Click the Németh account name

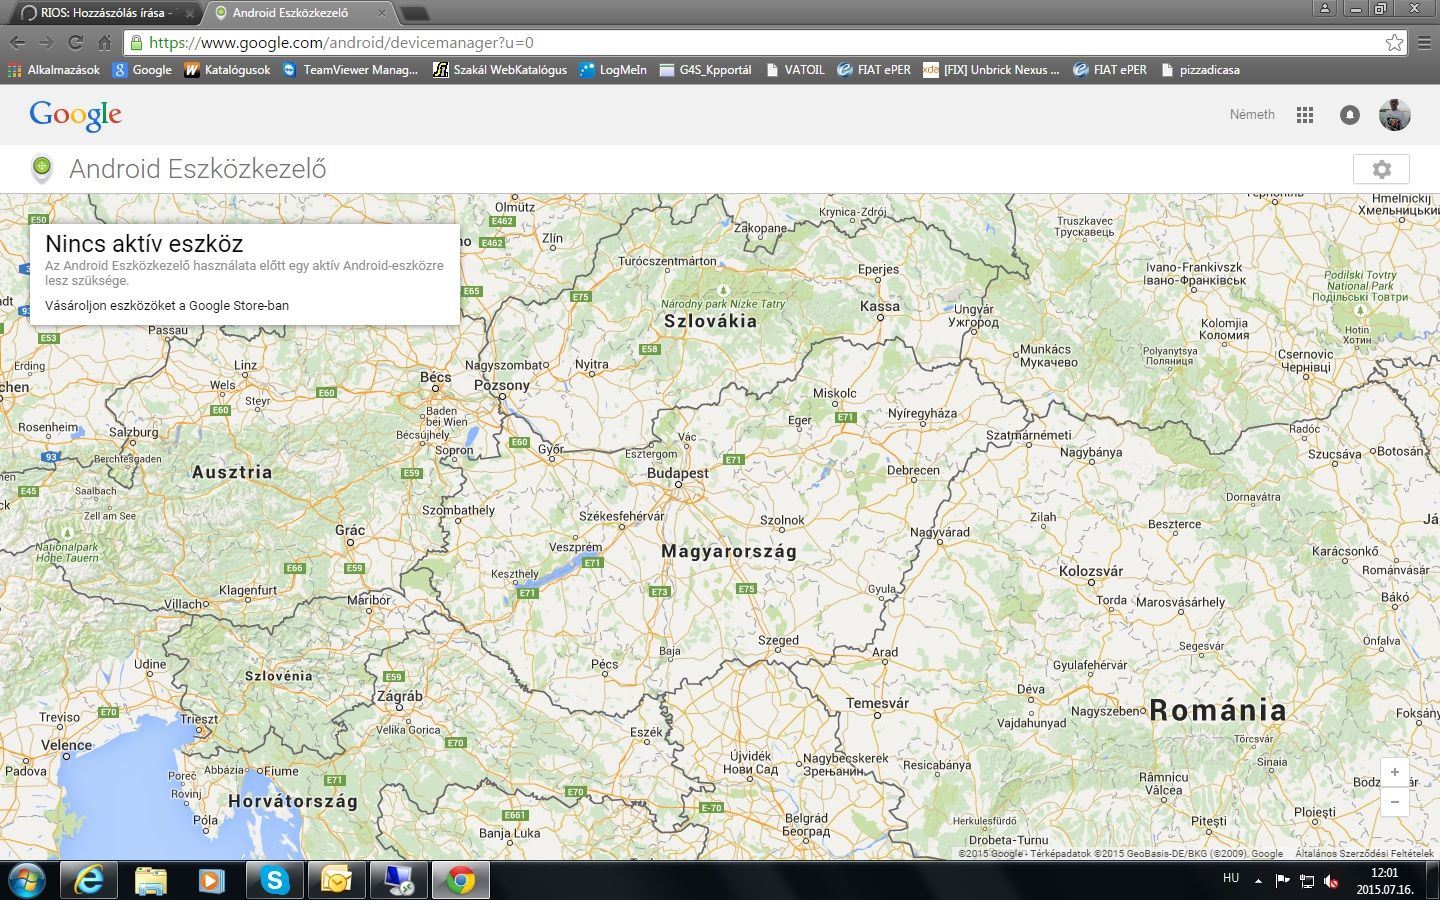pyautogui.click(x=1252, y=115)
